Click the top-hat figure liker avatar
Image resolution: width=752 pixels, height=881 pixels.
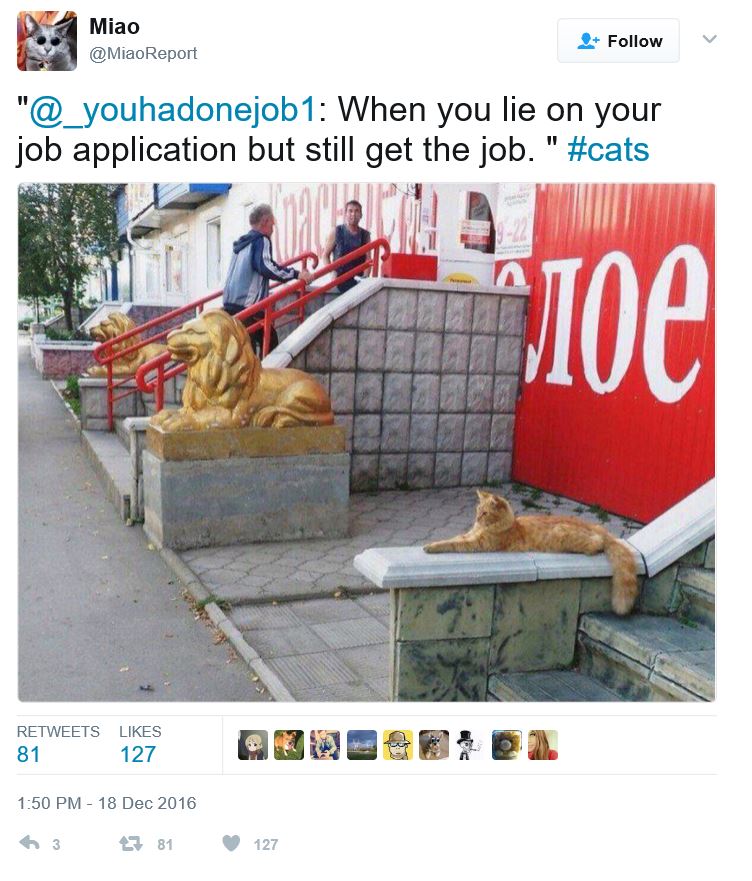click(470, 745)
